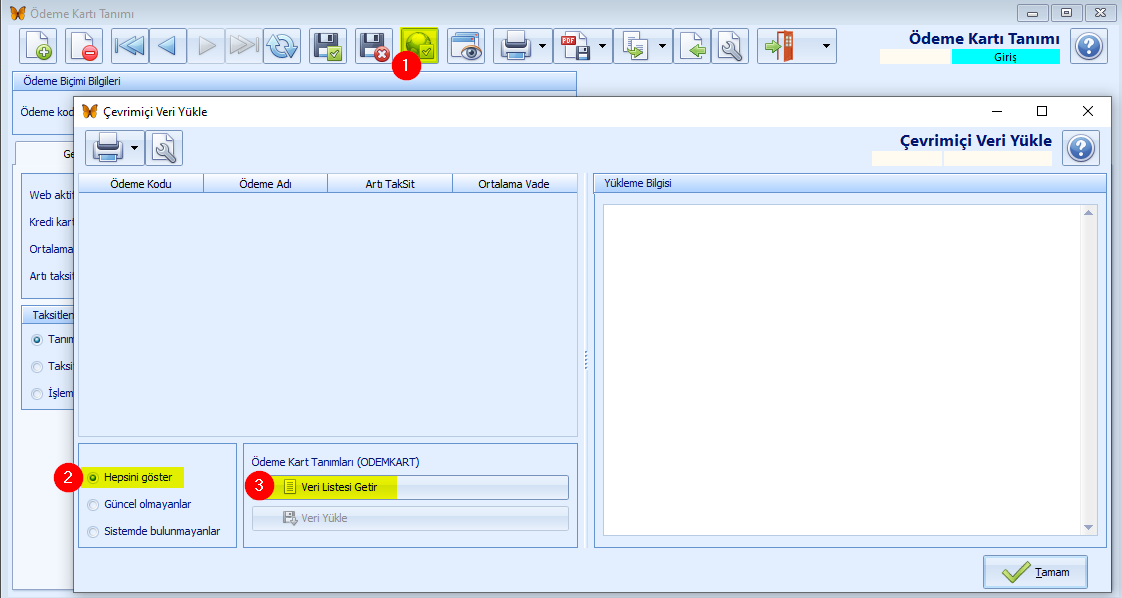Go to the next record arrow
Image resolution: width=1122 pixels, height=598 pixels.
[x=206, y=46]
